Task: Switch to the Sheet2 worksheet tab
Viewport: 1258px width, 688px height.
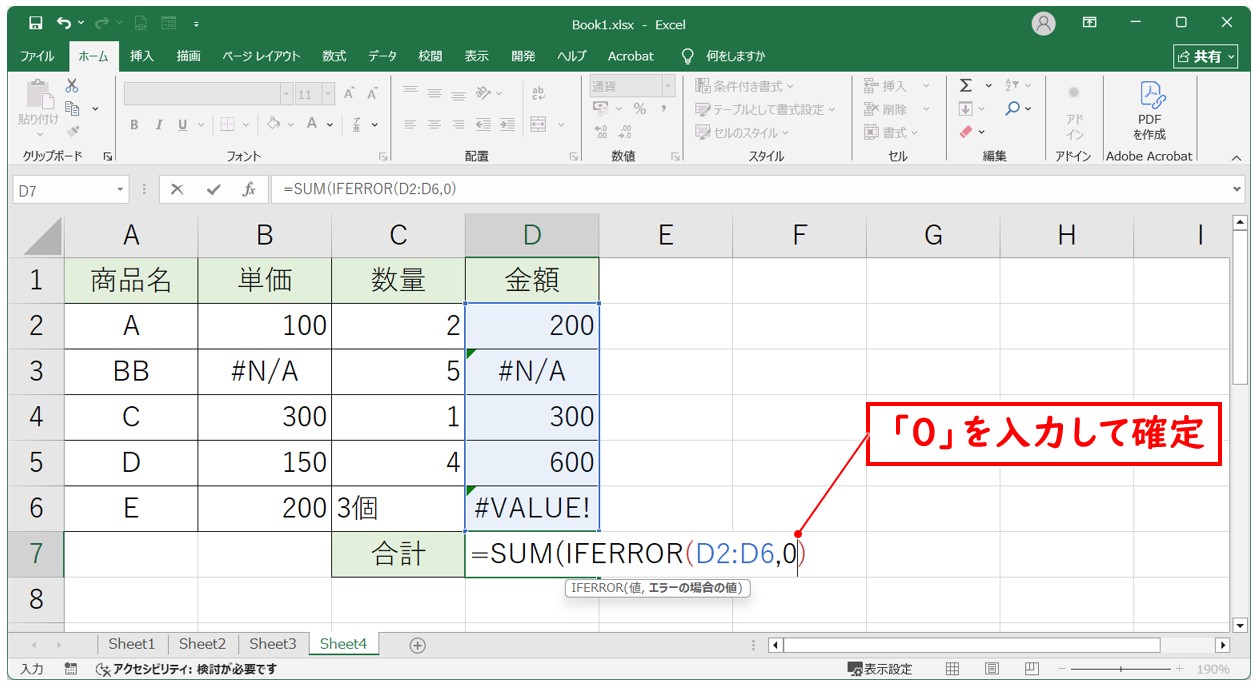Action: pos(202,644)
